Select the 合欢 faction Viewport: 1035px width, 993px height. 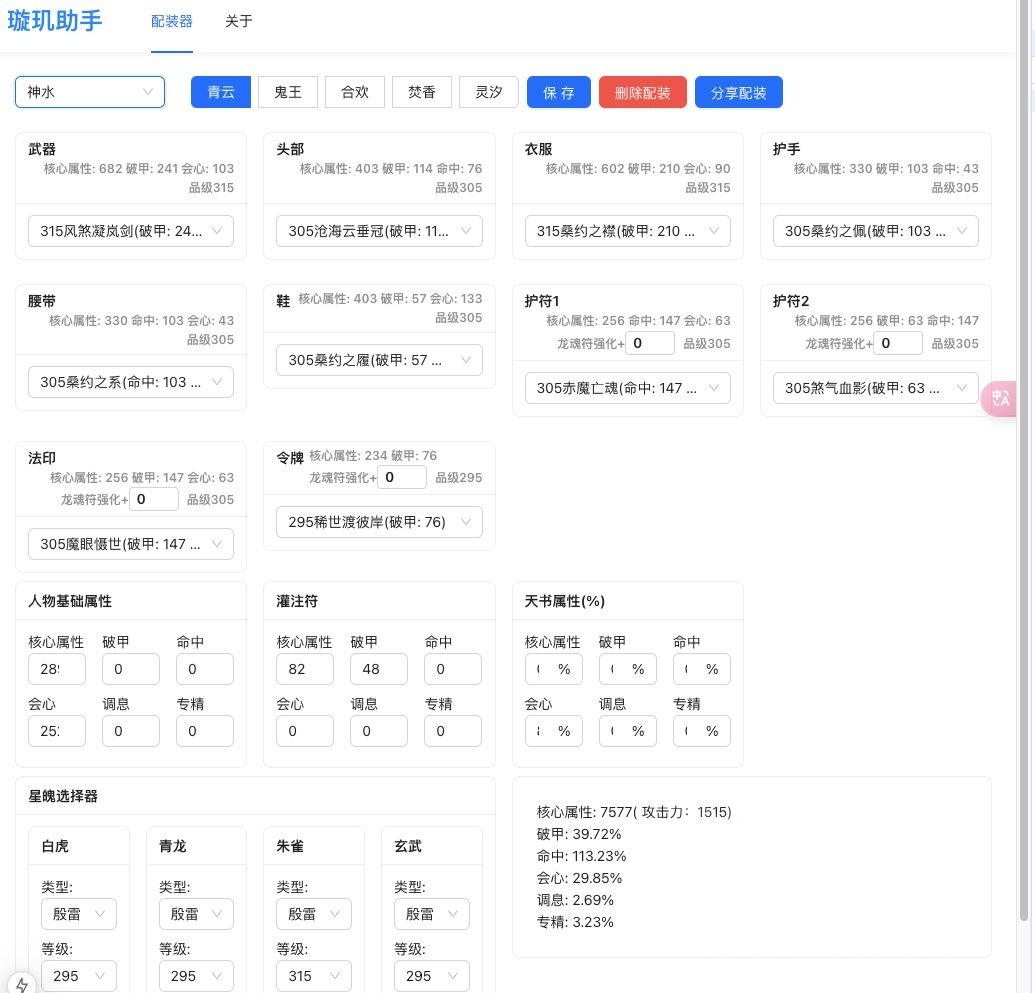[x=354, y=92]
